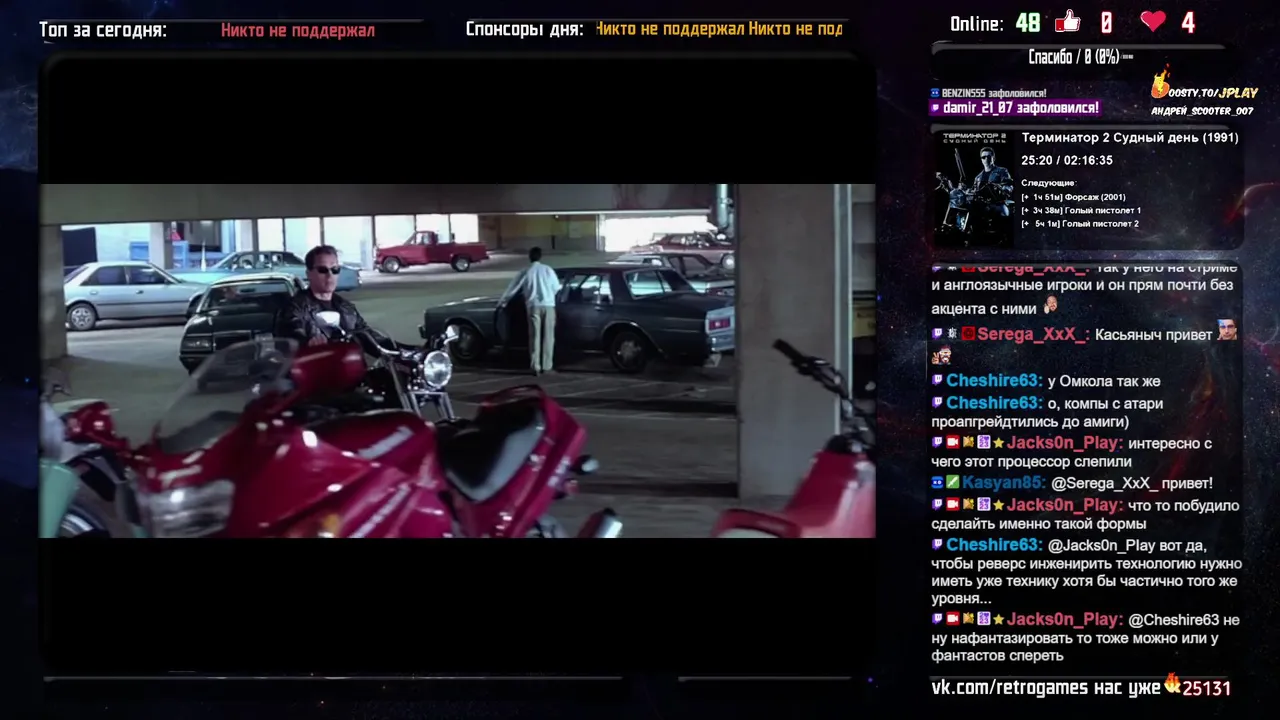Click message text 'сделайть именно такой формы'
Screen dimensions: 1280x720
[1038, 524]
